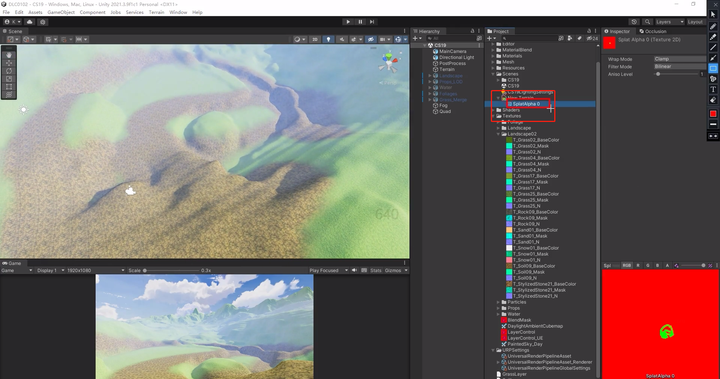Screen dimensions: 720x379
Task: Open the Layers dropdown
Action: [x=669, y=22]
